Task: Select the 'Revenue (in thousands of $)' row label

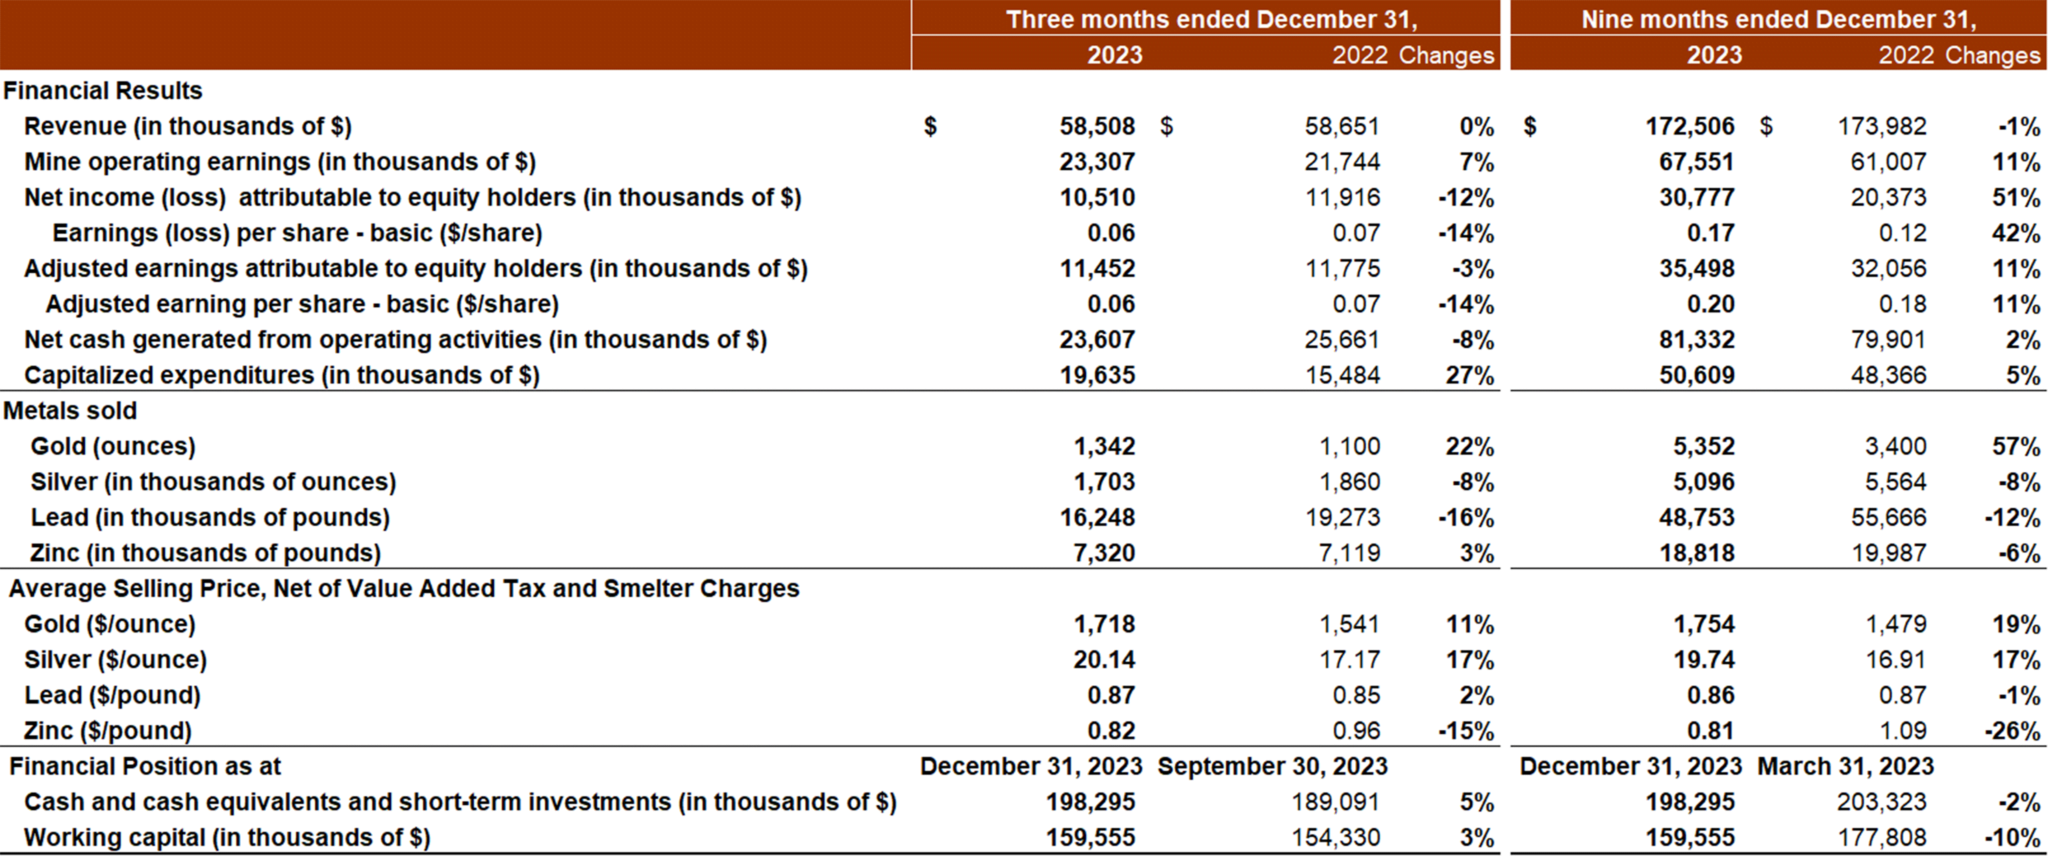Action: pos(188,127)
